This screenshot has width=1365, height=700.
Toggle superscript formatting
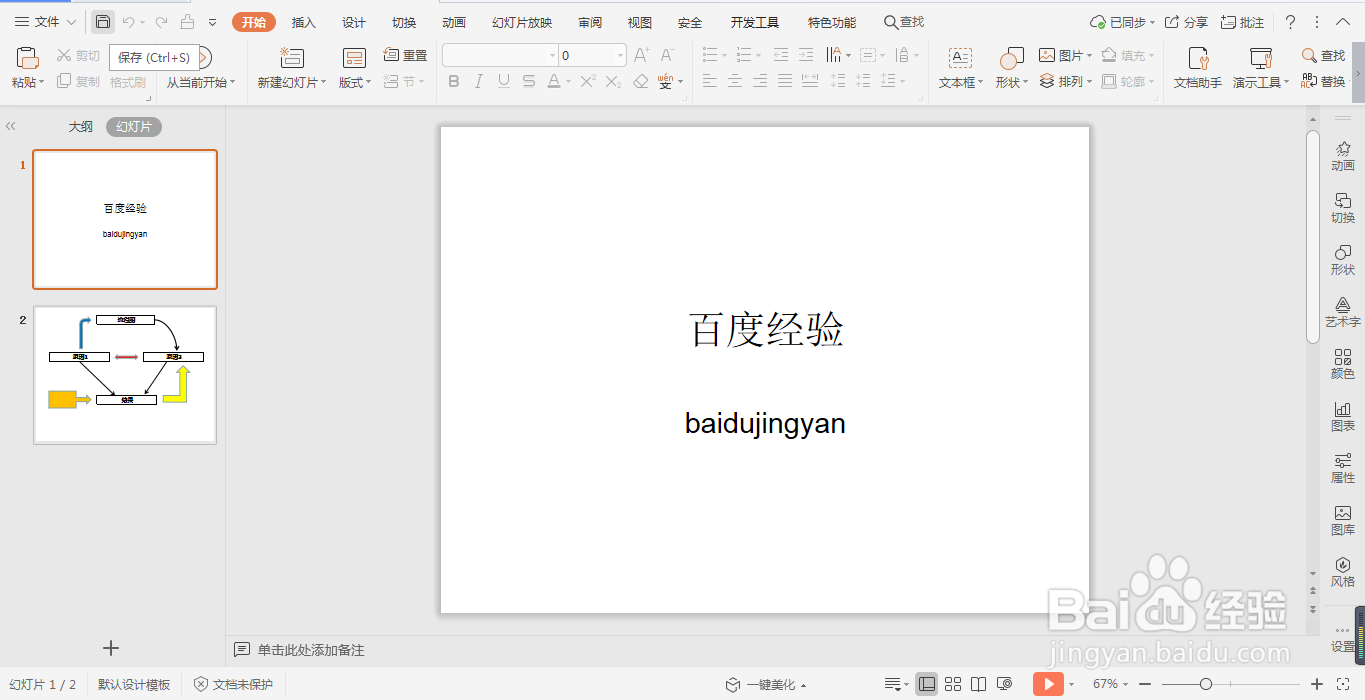coord(588,81)
